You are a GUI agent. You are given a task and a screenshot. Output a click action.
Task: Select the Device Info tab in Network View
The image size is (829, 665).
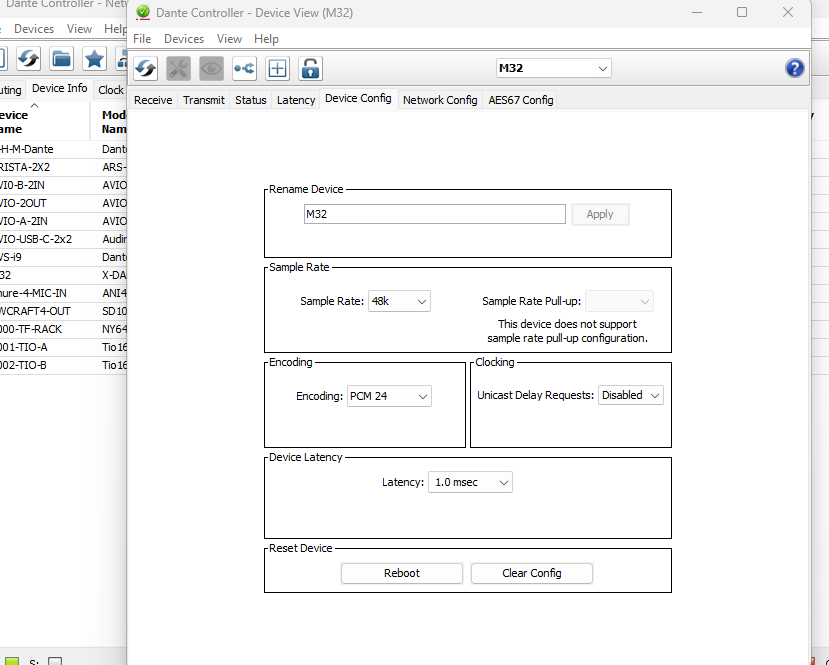pos(59,88)
